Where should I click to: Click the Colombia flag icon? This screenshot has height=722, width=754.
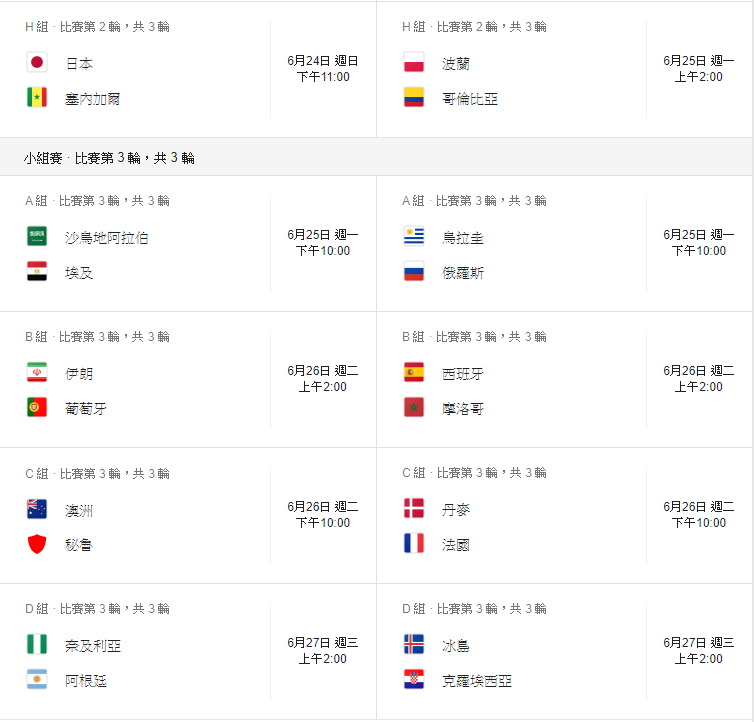click(x=413, y=98)
